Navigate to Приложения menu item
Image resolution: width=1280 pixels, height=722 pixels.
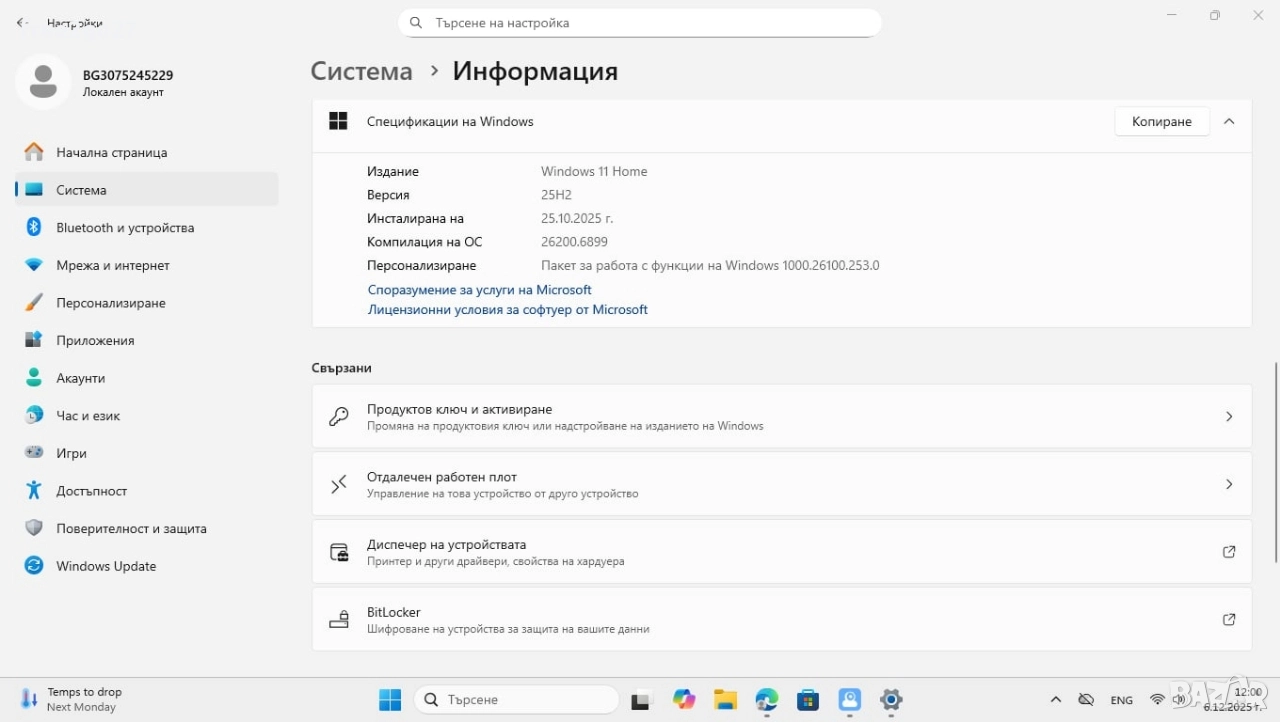point(95,341)
